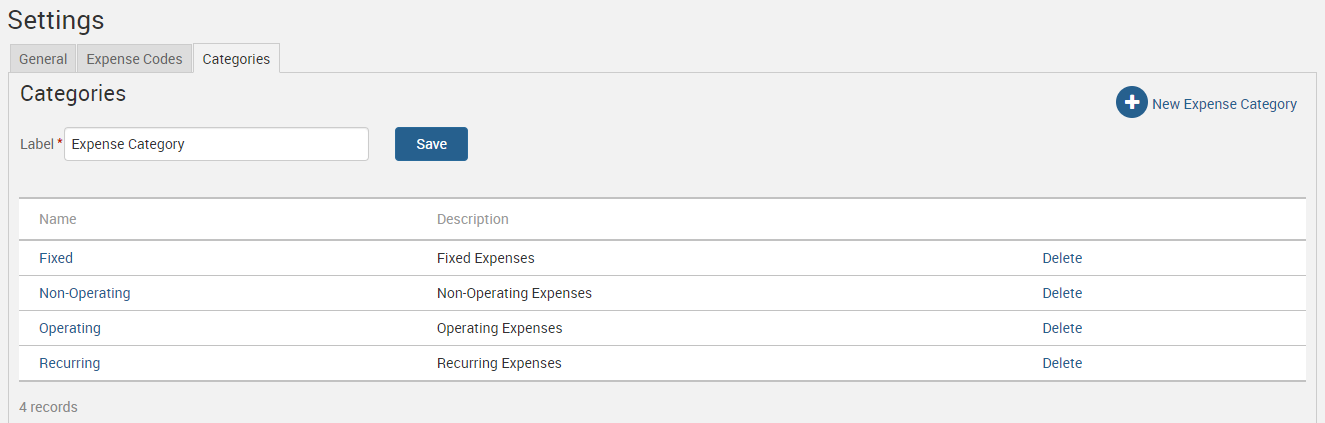Viewport: 1325px width, 423px height.
Task: Sort table by the Description column header
Action: [473, 219]
